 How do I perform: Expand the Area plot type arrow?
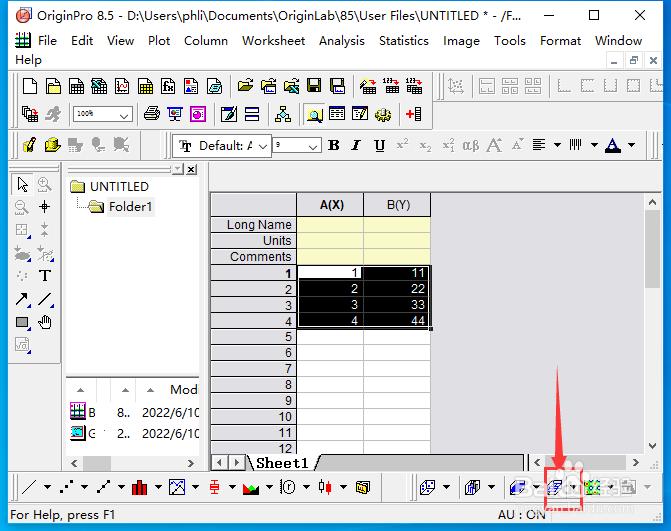tap(269, 487)
